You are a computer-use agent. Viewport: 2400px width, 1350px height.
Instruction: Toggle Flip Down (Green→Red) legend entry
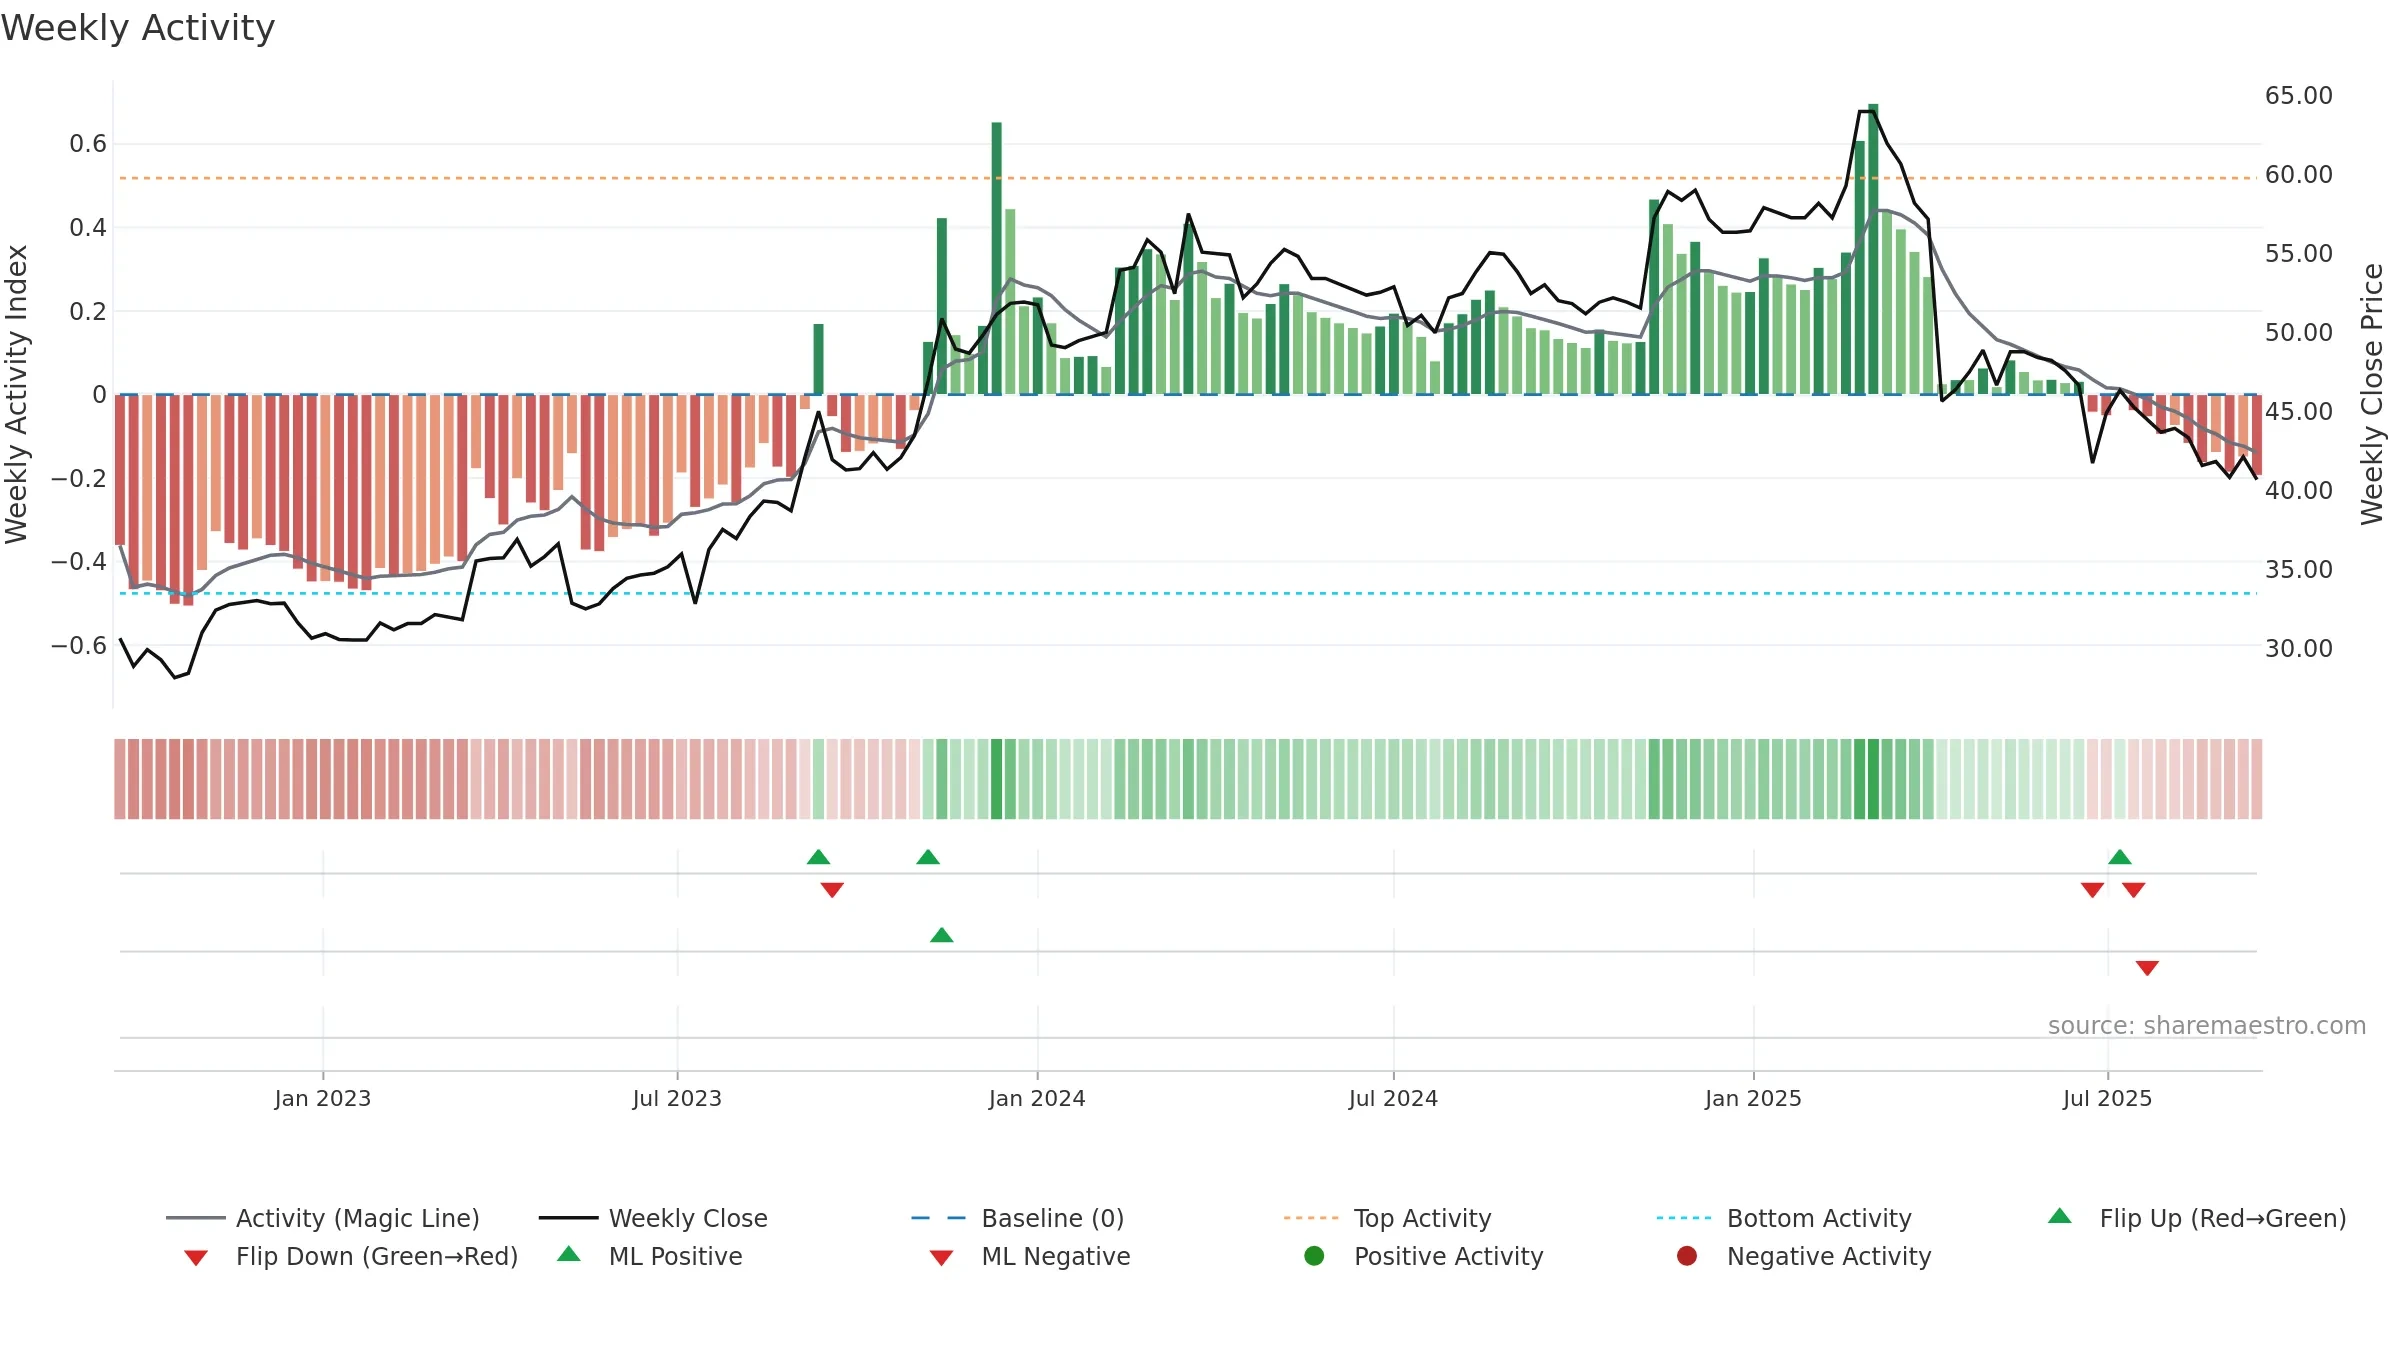pyautogui.click(x=351, y=1256)
